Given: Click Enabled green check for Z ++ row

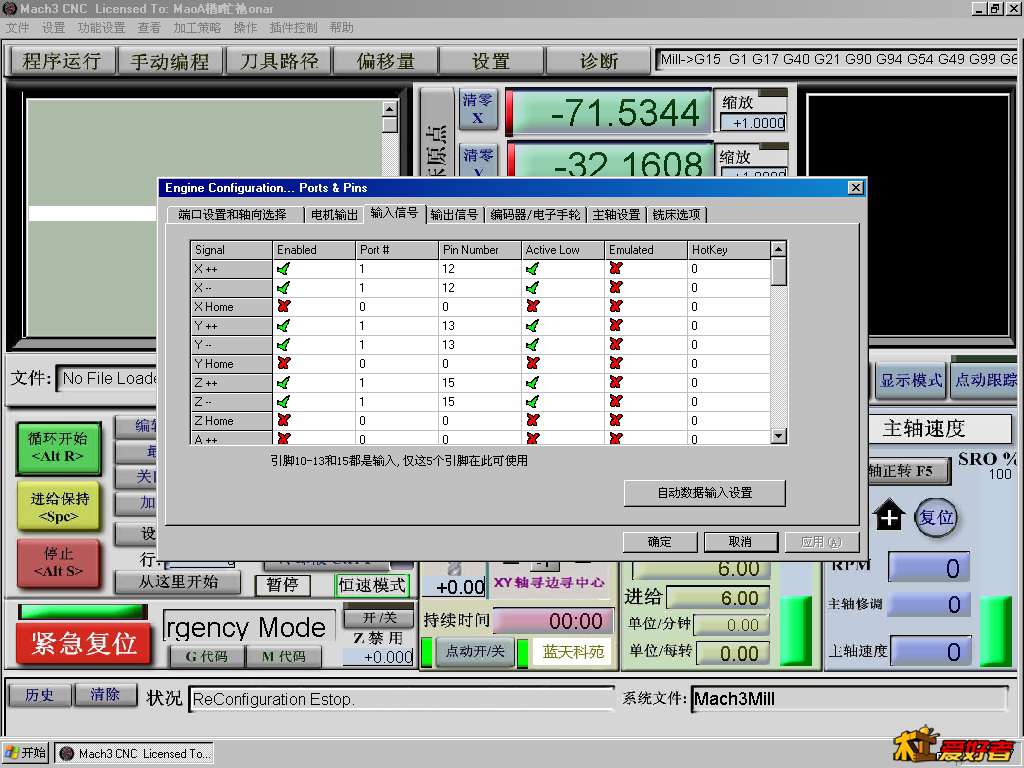Looking at the screenshot, I should [283, 383].
